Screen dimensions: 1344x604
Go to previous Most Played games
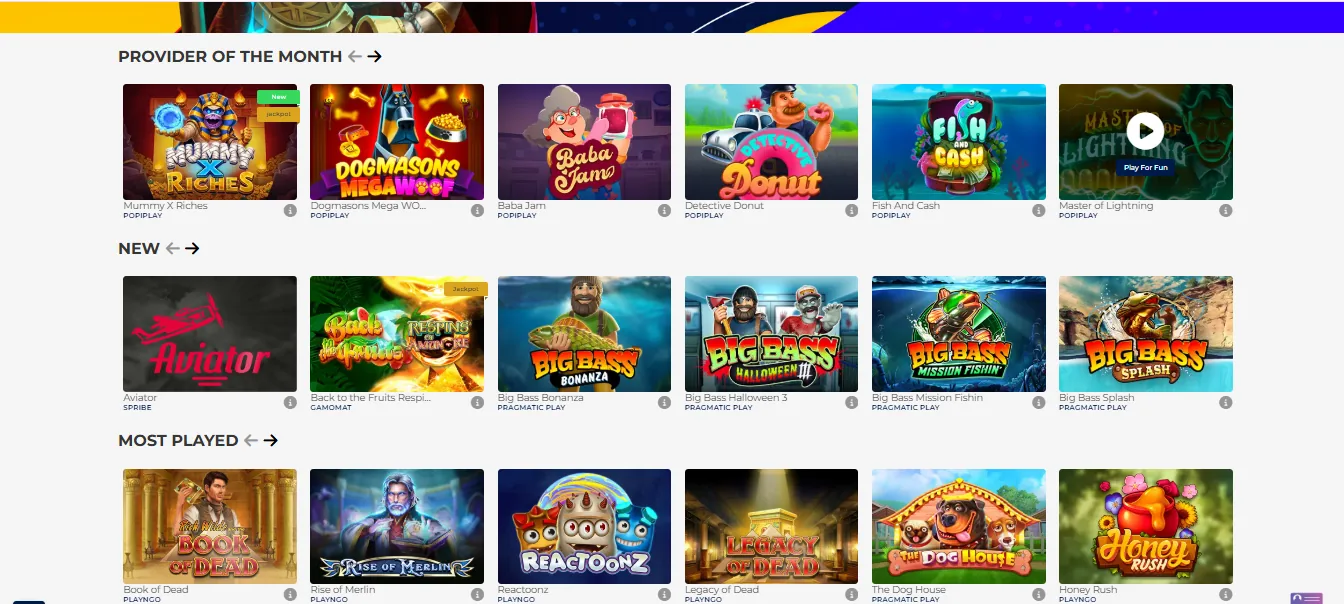coord(250,441)
